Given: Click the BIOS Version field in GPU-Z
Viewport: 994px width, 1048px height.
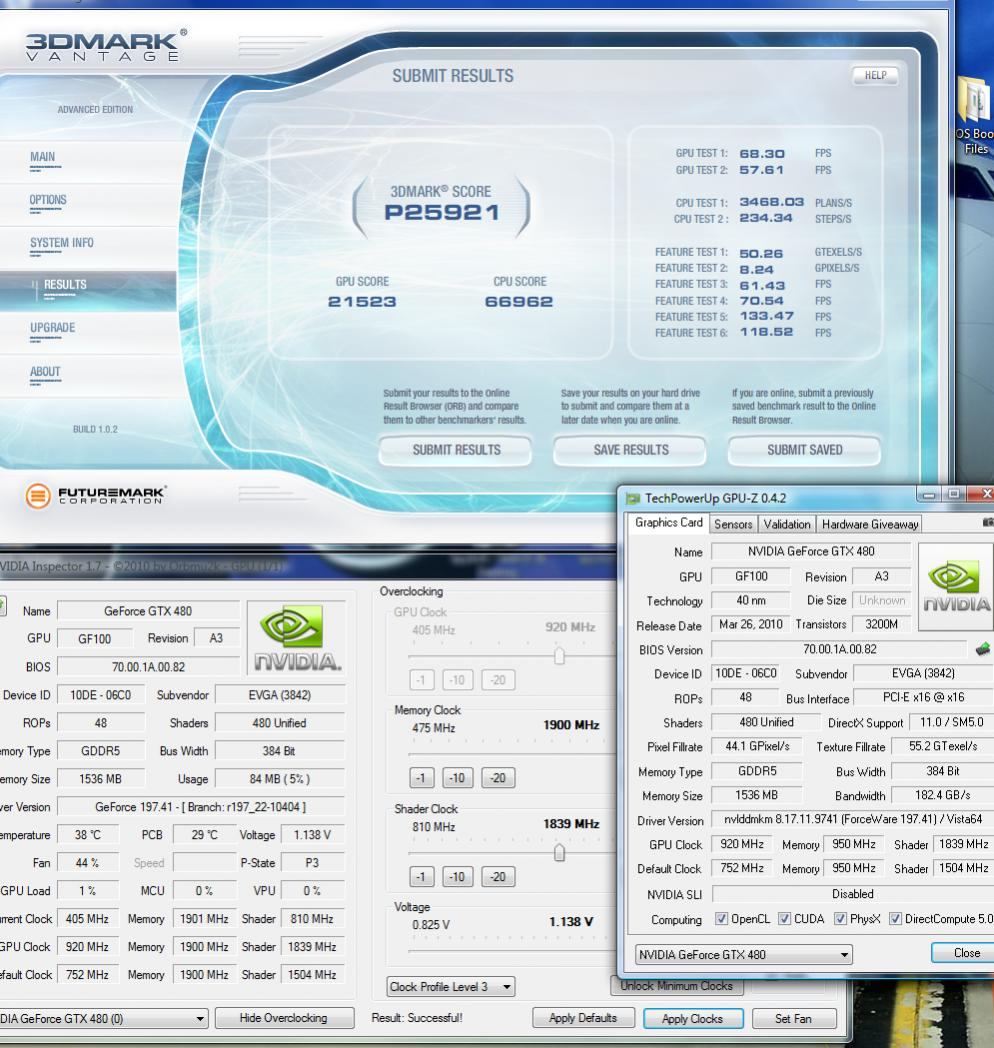Looking at the screenshot, I should pyautogui.click(x=839, y=649).
